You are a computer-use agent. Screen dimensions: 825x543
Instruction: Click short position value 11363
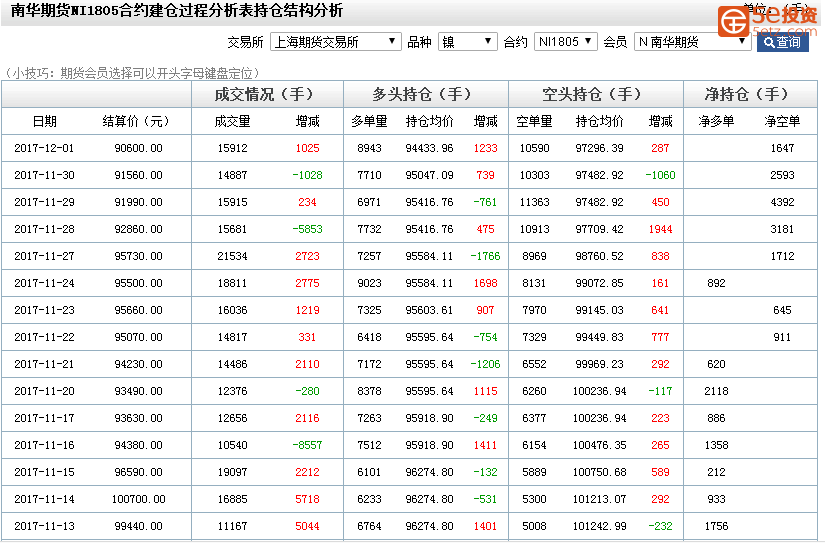[x=534, y=202]
